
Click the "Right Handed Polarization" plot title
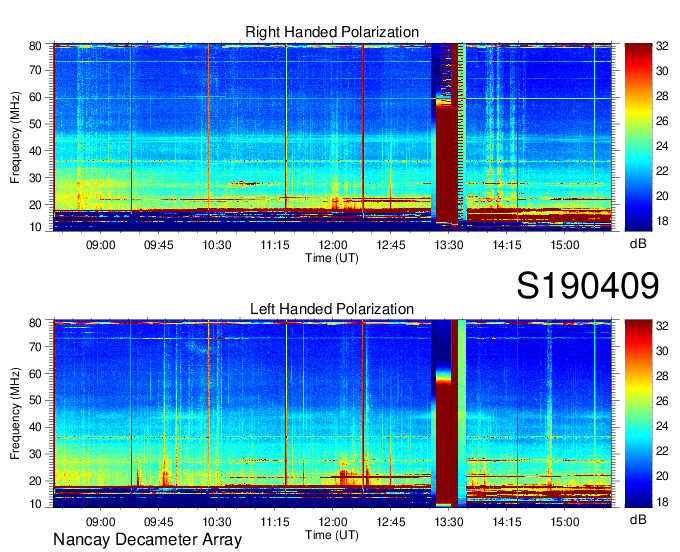click(332, 32)
